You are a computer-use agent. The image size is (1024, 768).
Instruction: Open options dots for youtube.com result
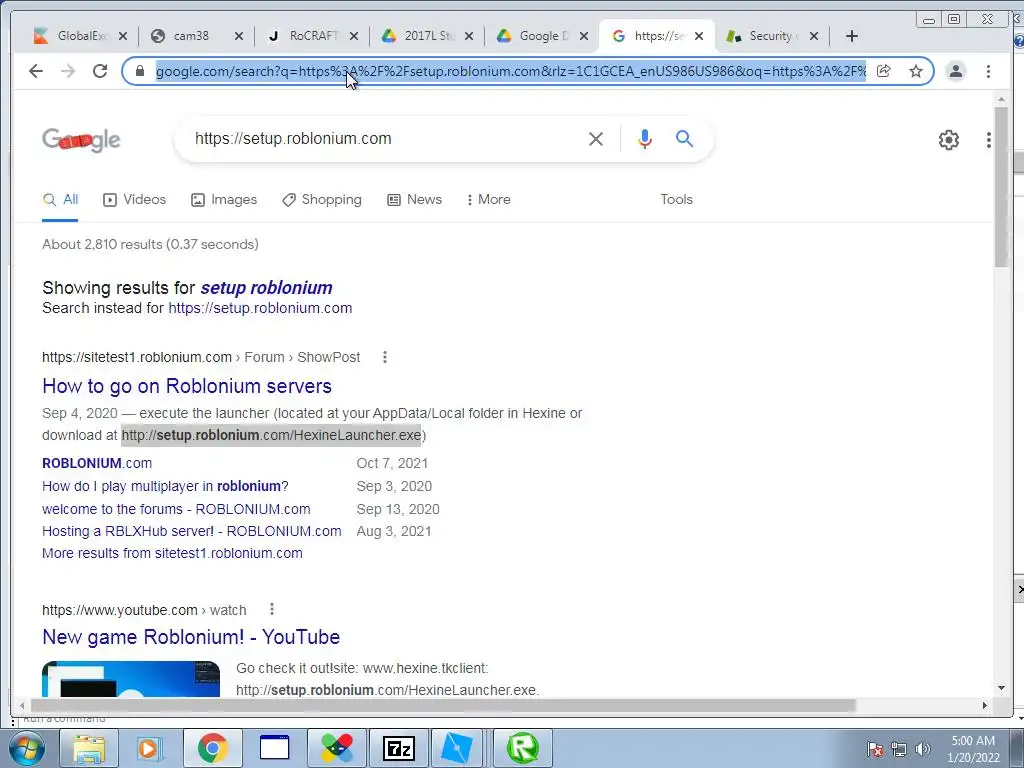[272, 609]
